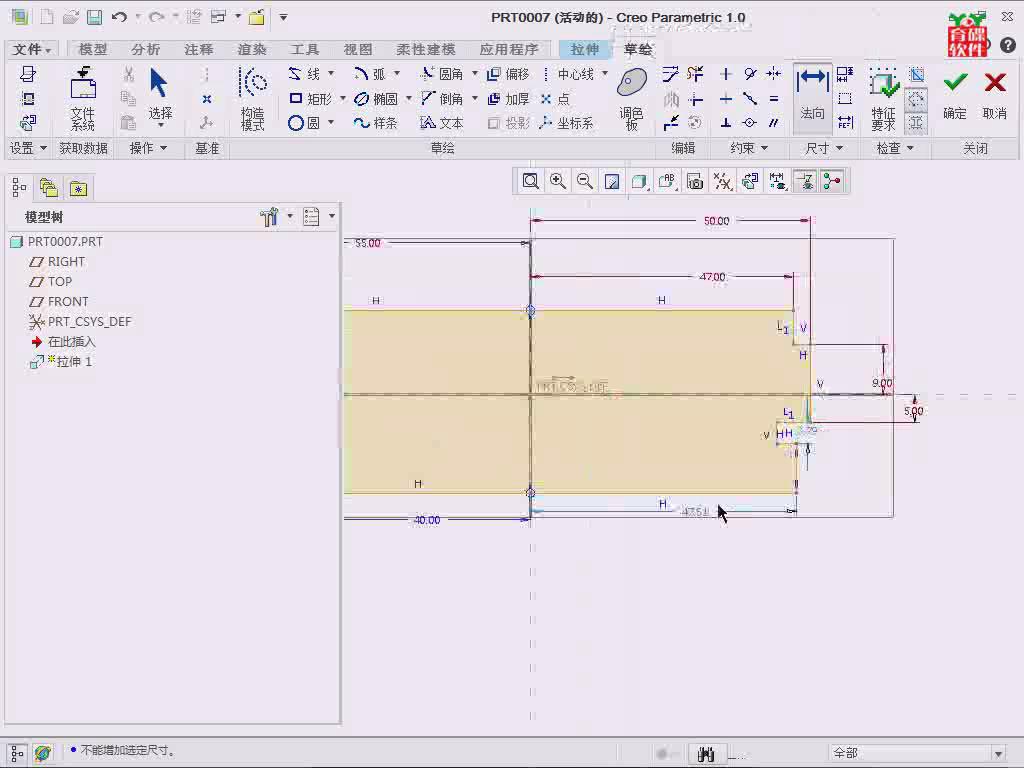1024x768 pixels.
Task: Switch to the 拉伸 tab
Action: point(584,49)
